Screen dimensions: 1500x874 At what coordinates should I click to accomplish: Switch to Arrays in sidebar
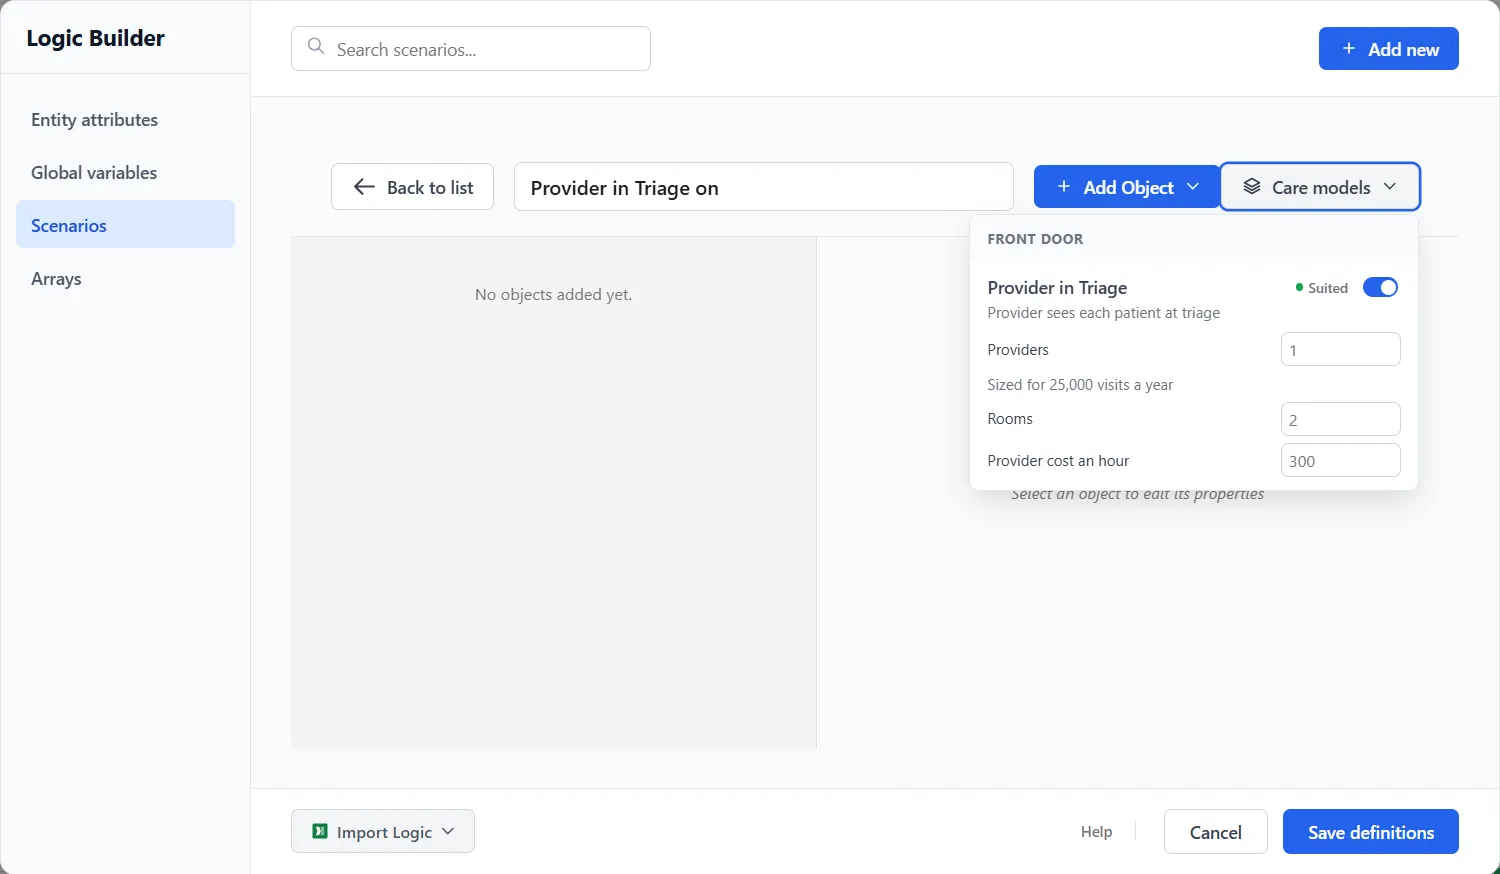(x=125, y=279)
